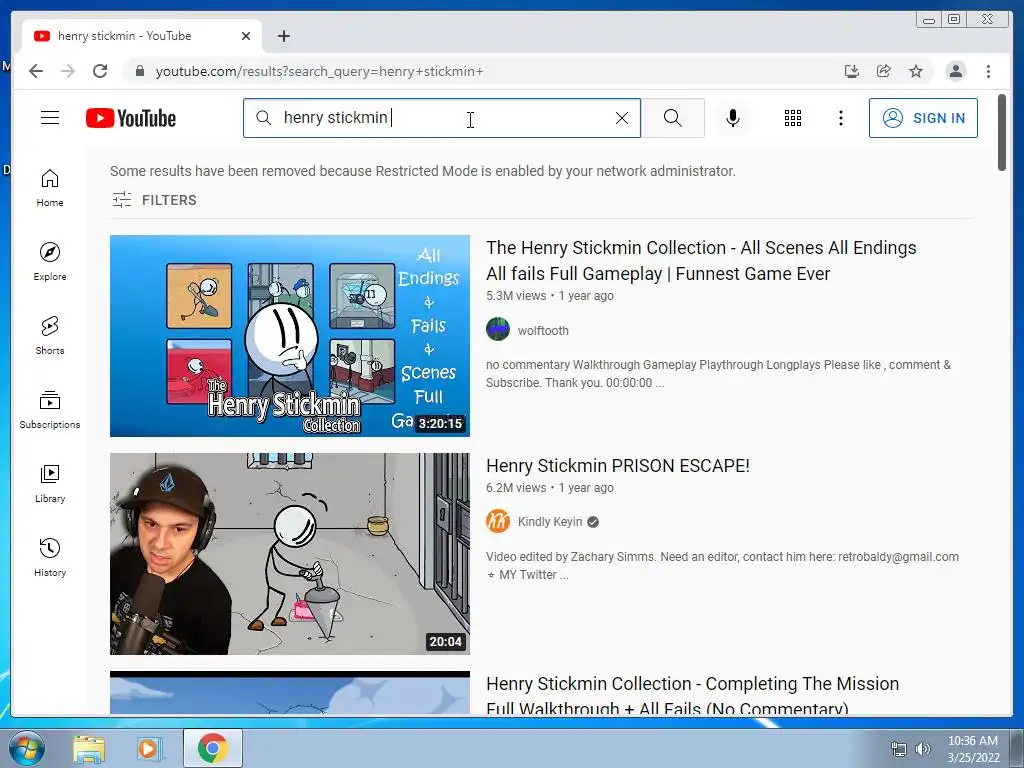The width and height of the screenshot is (1024, 768).
Task: Click the wolftooth channel avatar
Action: click(498, 330)
